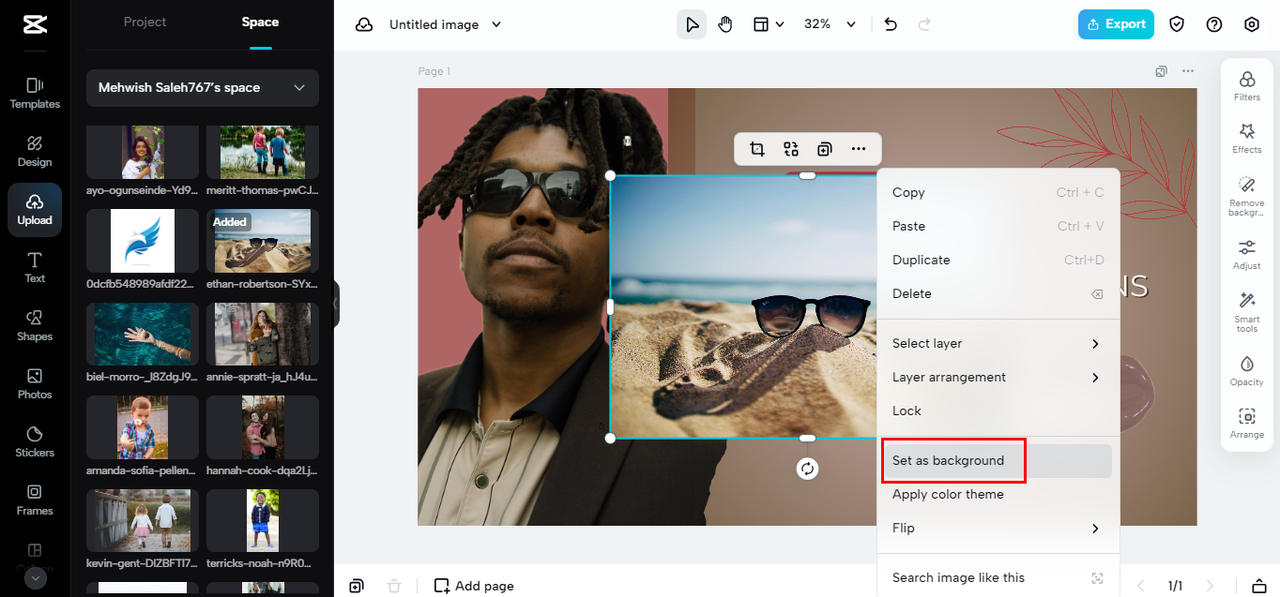Select the biel-morro underwater thumbnail

(142, 334)
